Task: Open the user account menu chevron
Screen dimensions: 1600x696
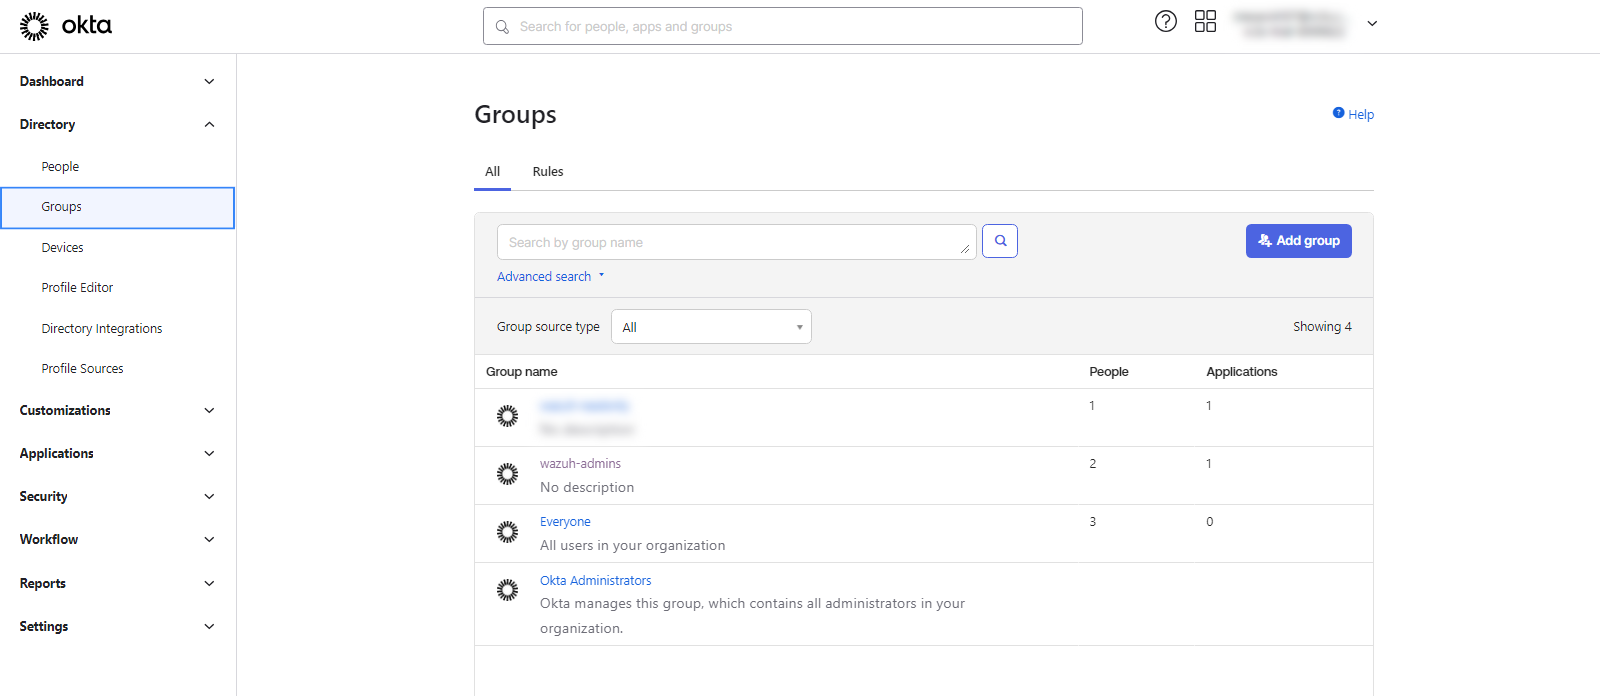Action: coord(1372,24)
